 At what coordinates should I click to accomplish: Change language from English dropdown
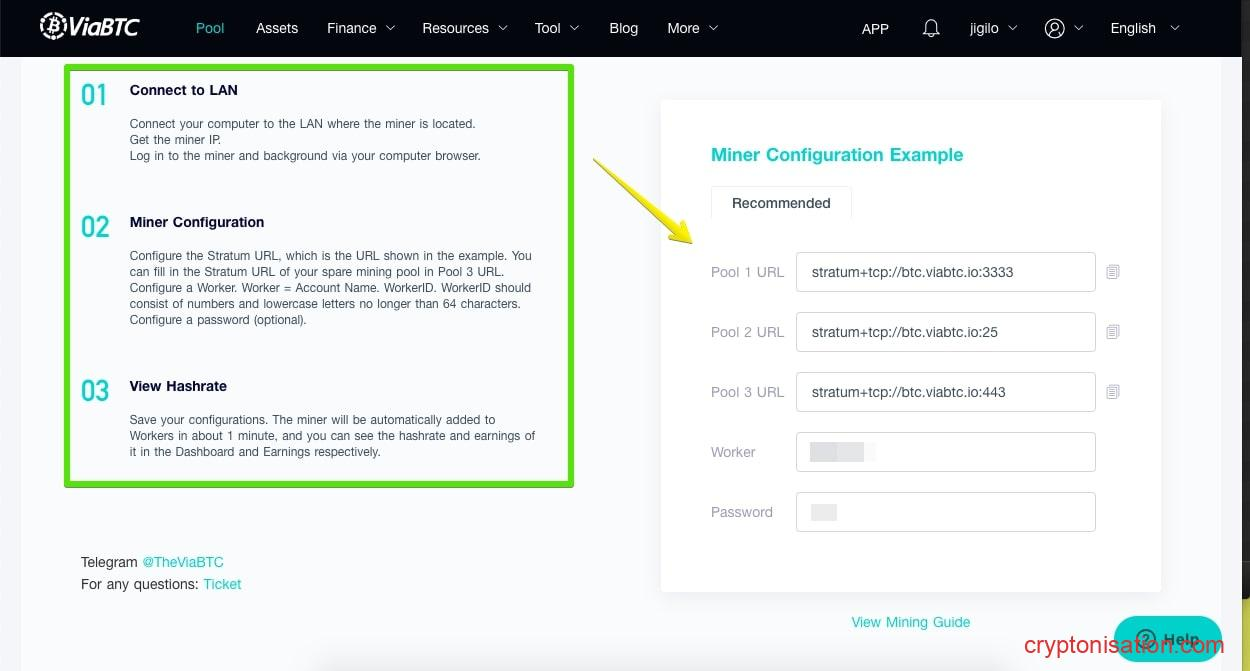[1144, 28]
